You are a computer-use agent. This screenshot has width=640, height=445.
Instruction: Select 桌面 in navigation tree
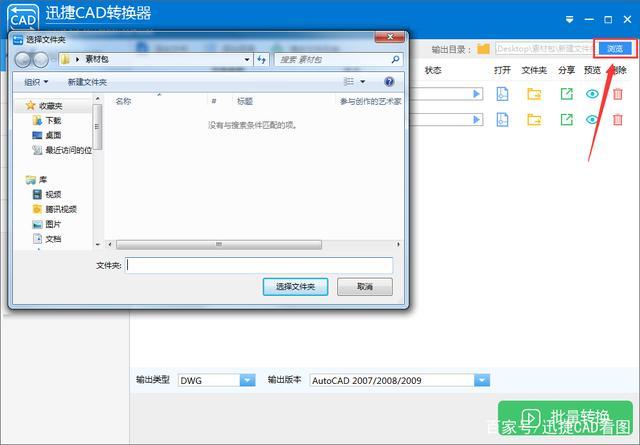click(x=47, y=135)
